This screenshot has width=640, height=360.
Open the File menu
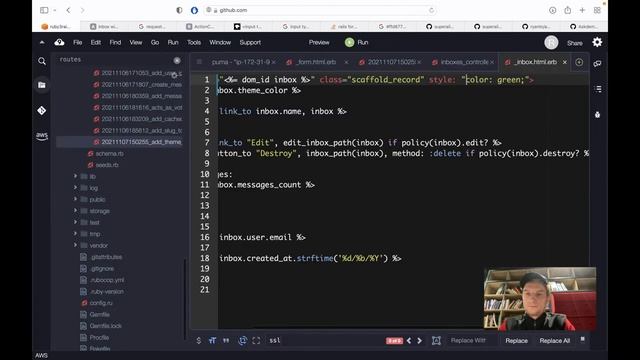[x=78, y=42]
